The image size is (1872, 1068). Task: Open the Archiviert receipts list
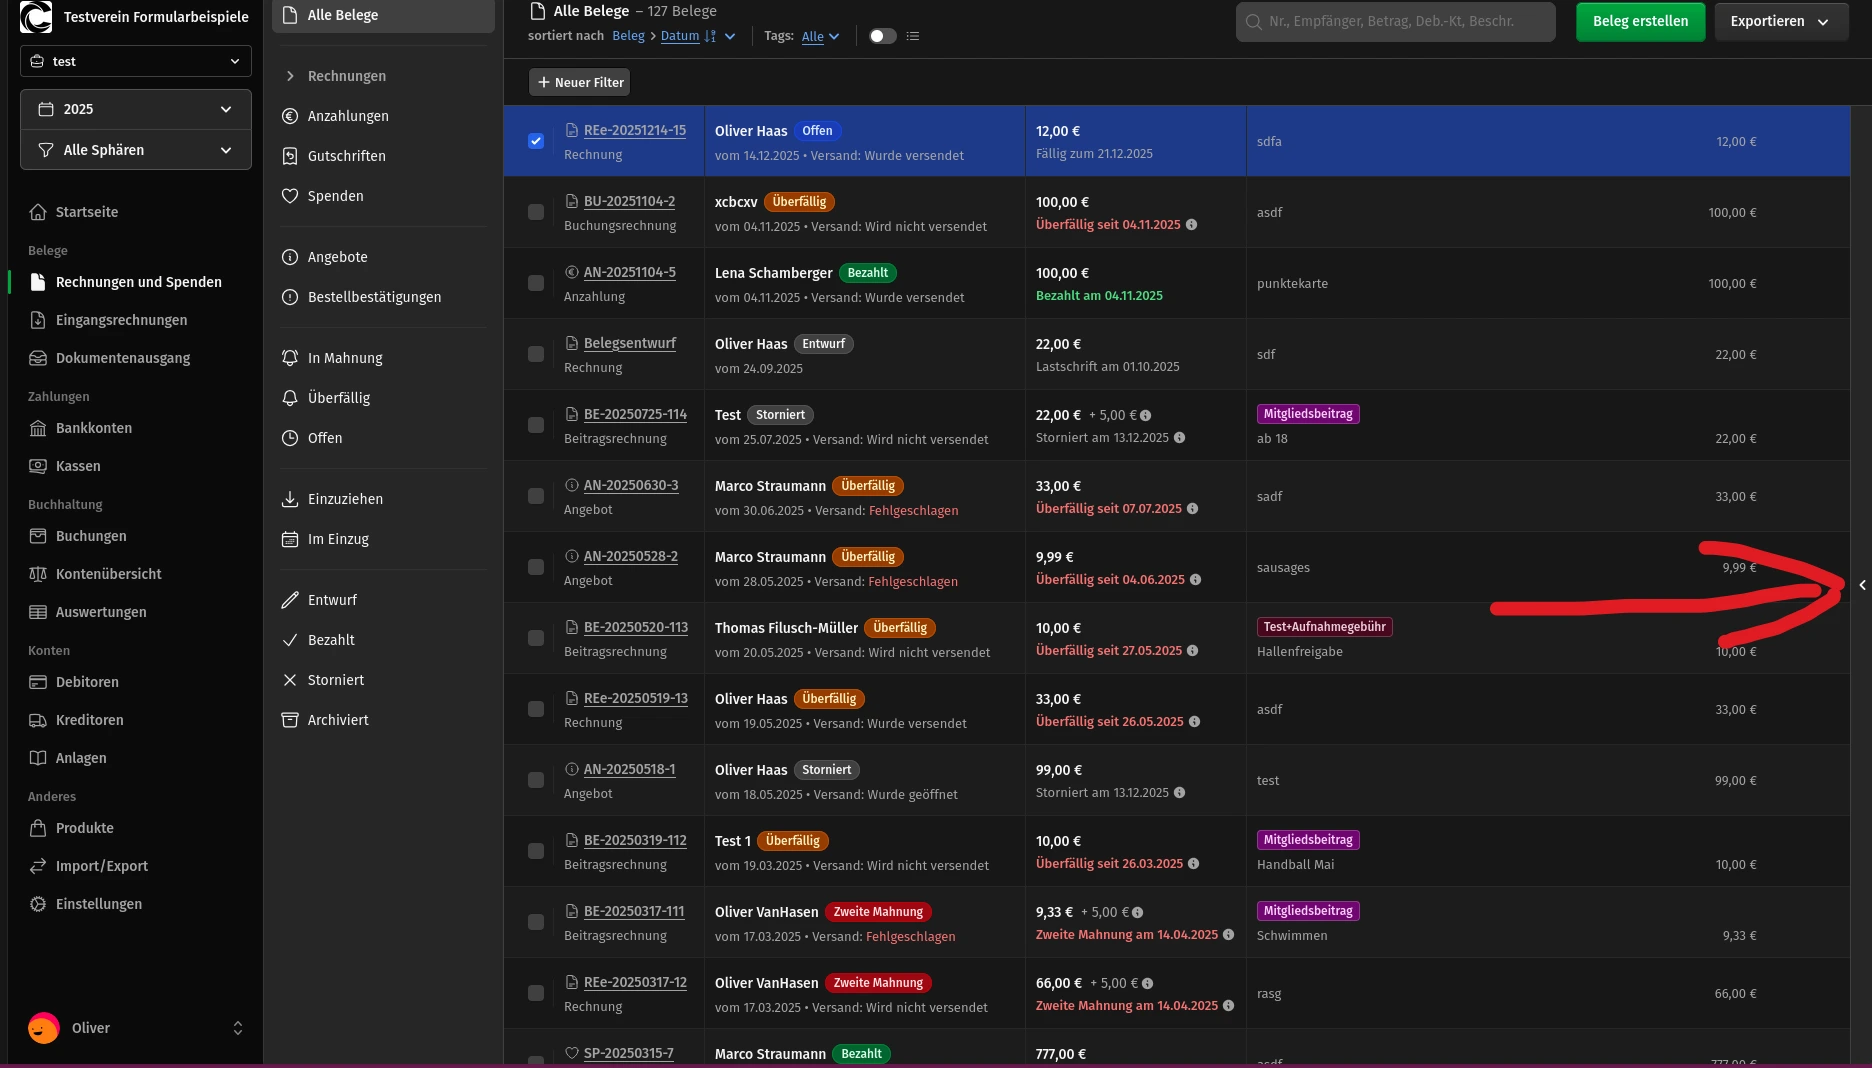click(337, 720)
